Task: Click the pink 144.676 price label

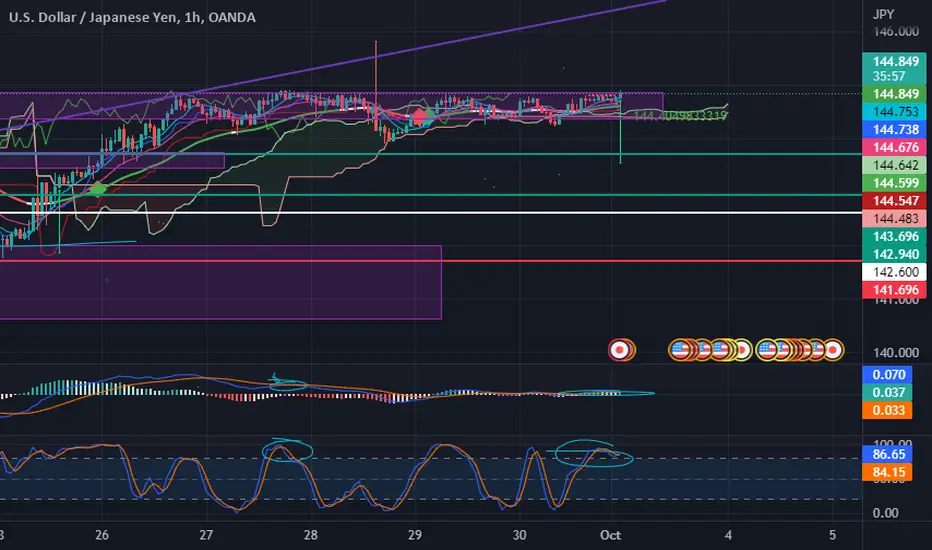Action: (894, 147)
